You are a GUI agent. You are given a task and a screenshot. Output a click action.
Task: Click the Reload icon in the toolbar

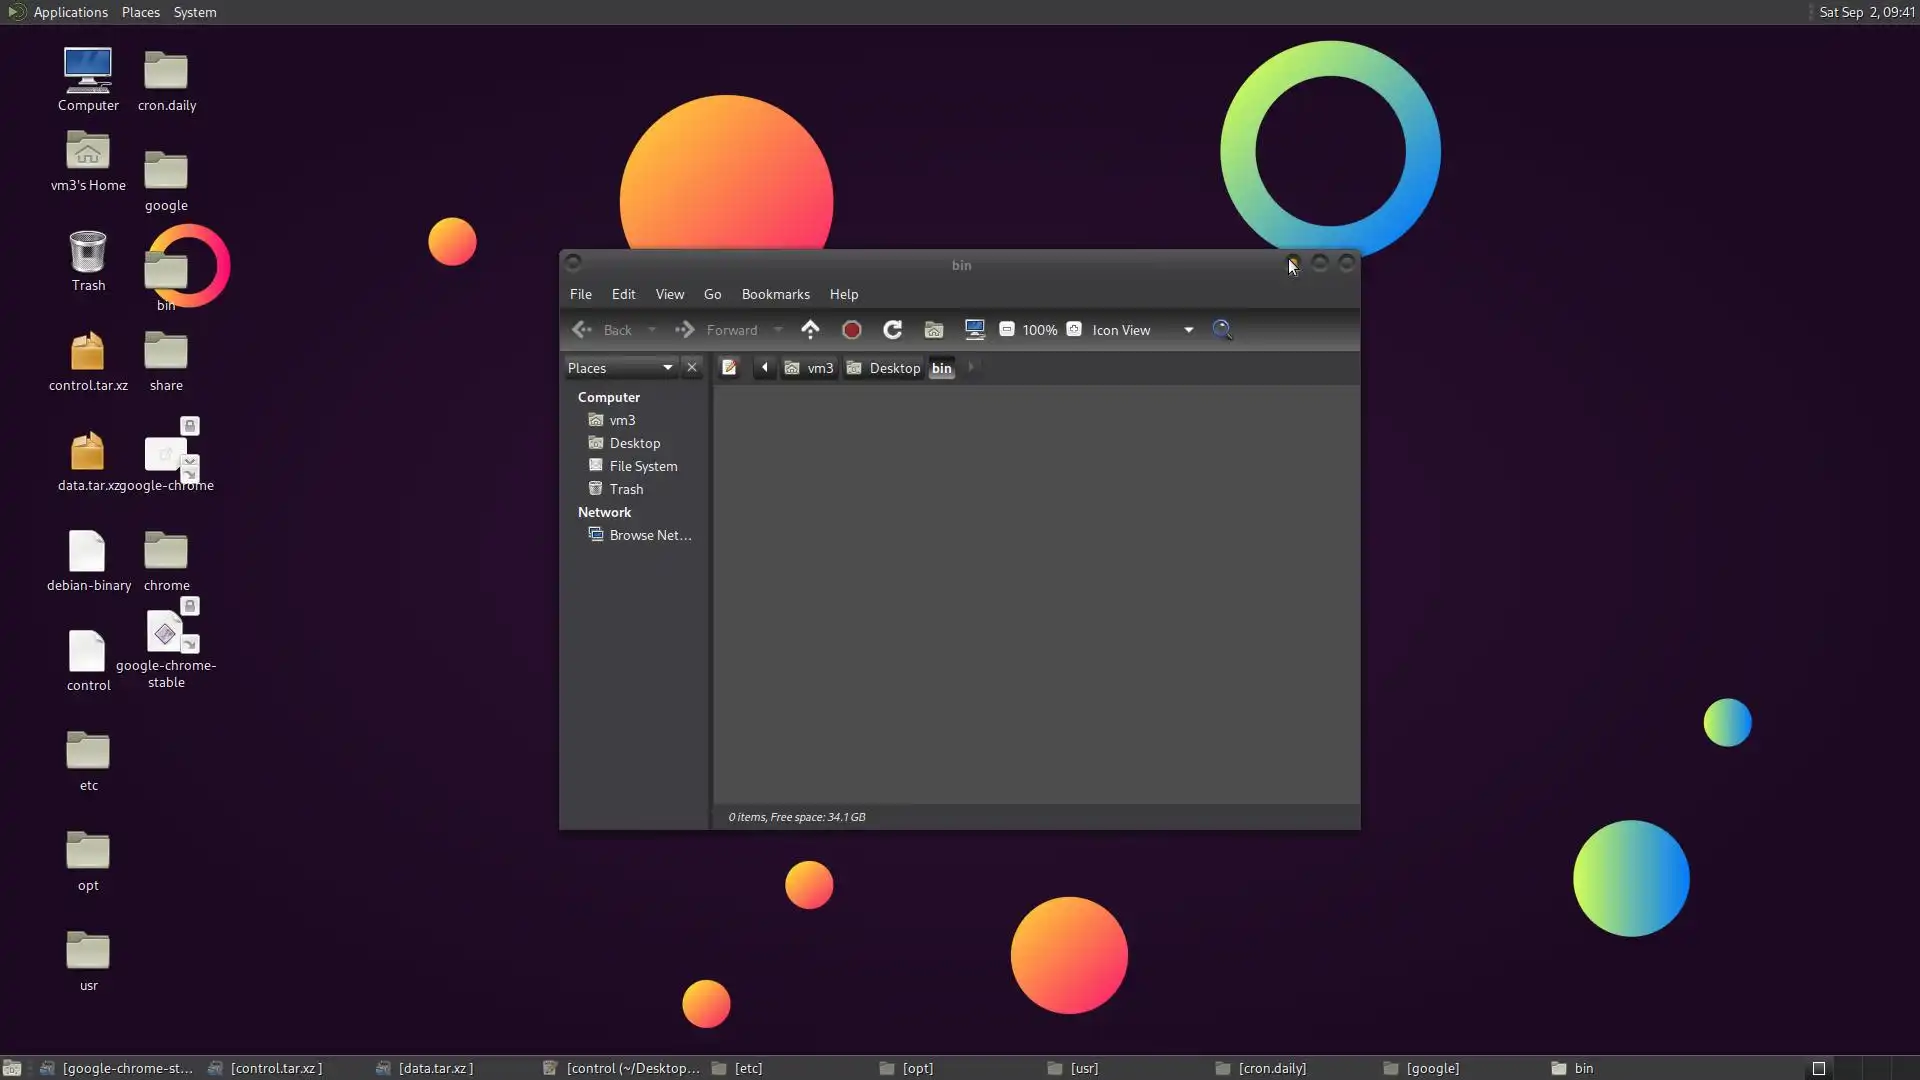pyautogui.click(x=893, y=330)
